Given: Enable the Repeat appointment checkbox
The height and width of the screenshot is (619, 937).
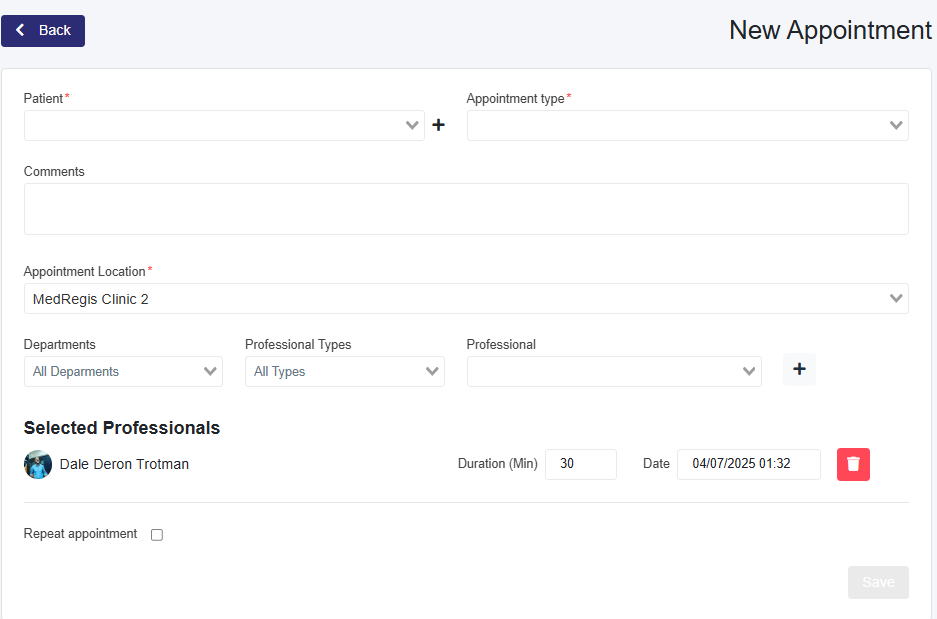Looking at the screenshot, I should point(157,535).
